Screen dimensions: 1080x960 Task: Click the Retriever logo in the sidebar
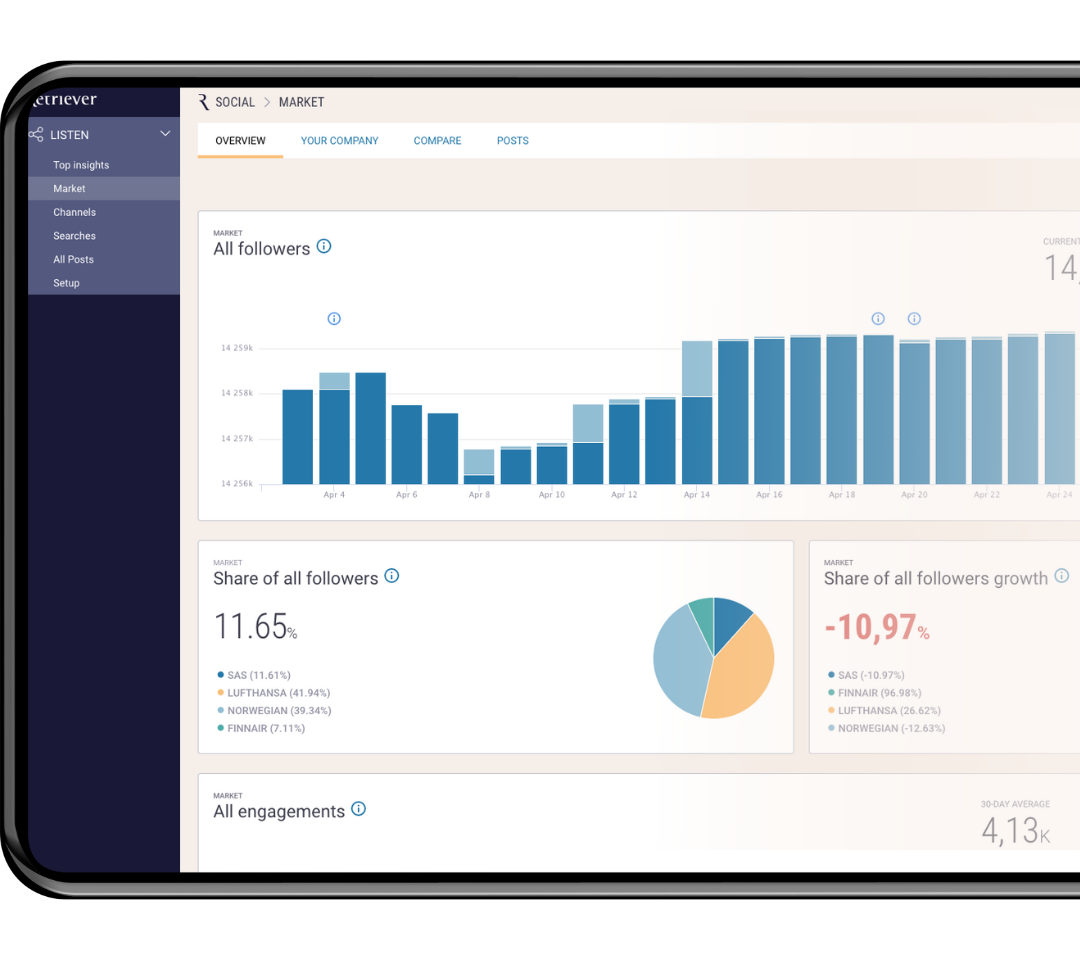click(x=63, y=99)
